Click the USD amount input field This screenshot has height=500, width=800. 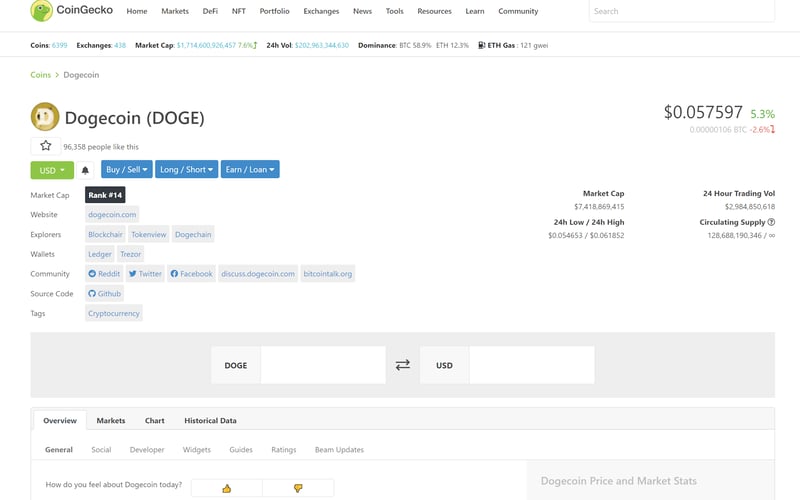(532, 365)
